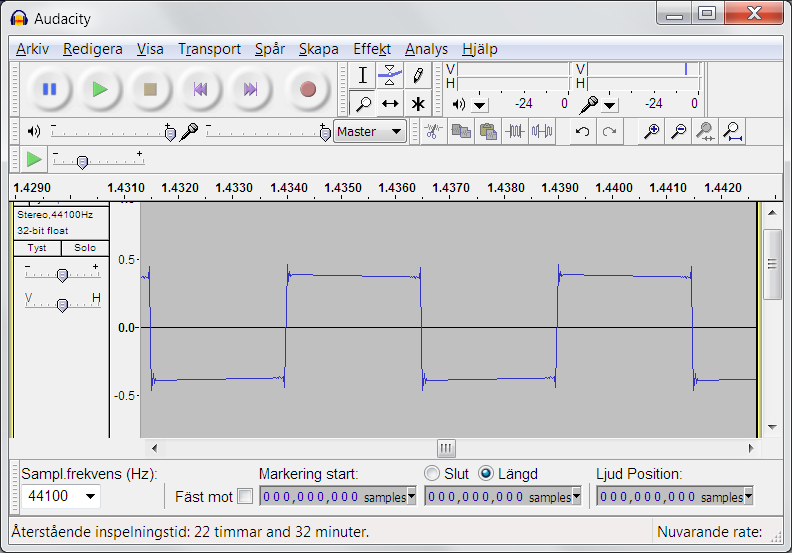Activate the Time Shift tool
The height and width of the screenshot is (553, 792).
point(390,103)
